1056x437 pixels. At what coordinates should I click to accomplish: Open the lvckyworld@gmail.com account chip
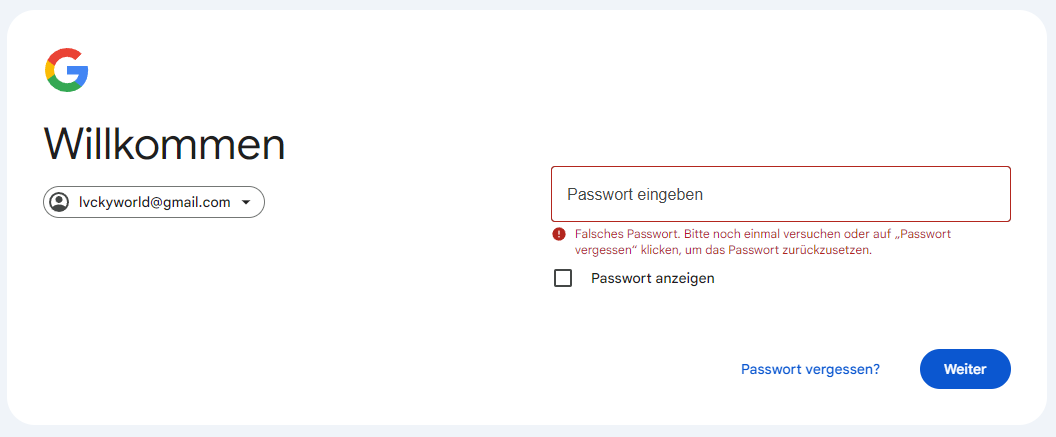154,202
